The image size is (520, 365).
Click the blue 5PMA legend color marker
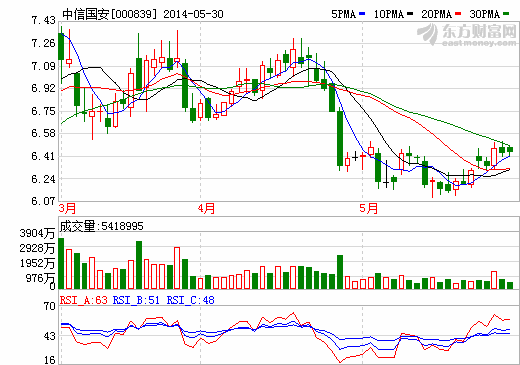click(x=362, y=14)
